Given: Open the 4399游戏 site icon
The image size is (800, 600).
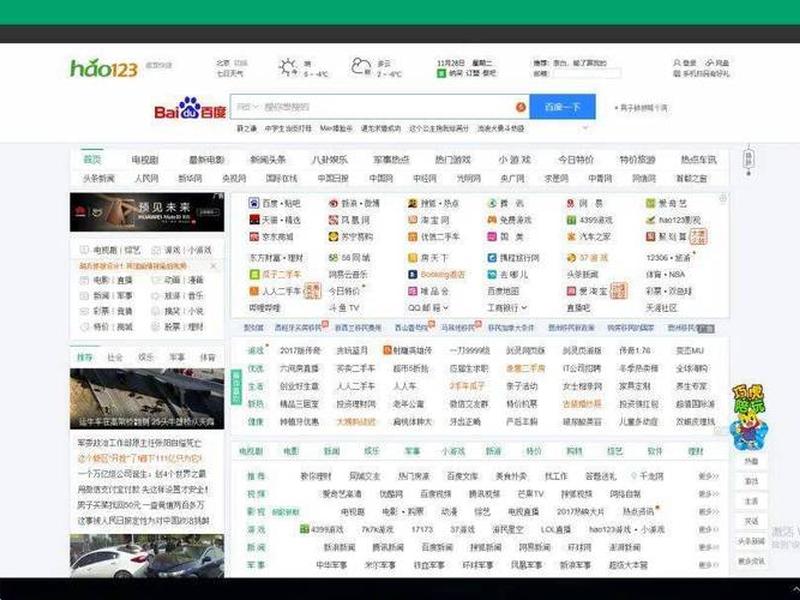Looking at the screenshot, I should coord(571,220).
